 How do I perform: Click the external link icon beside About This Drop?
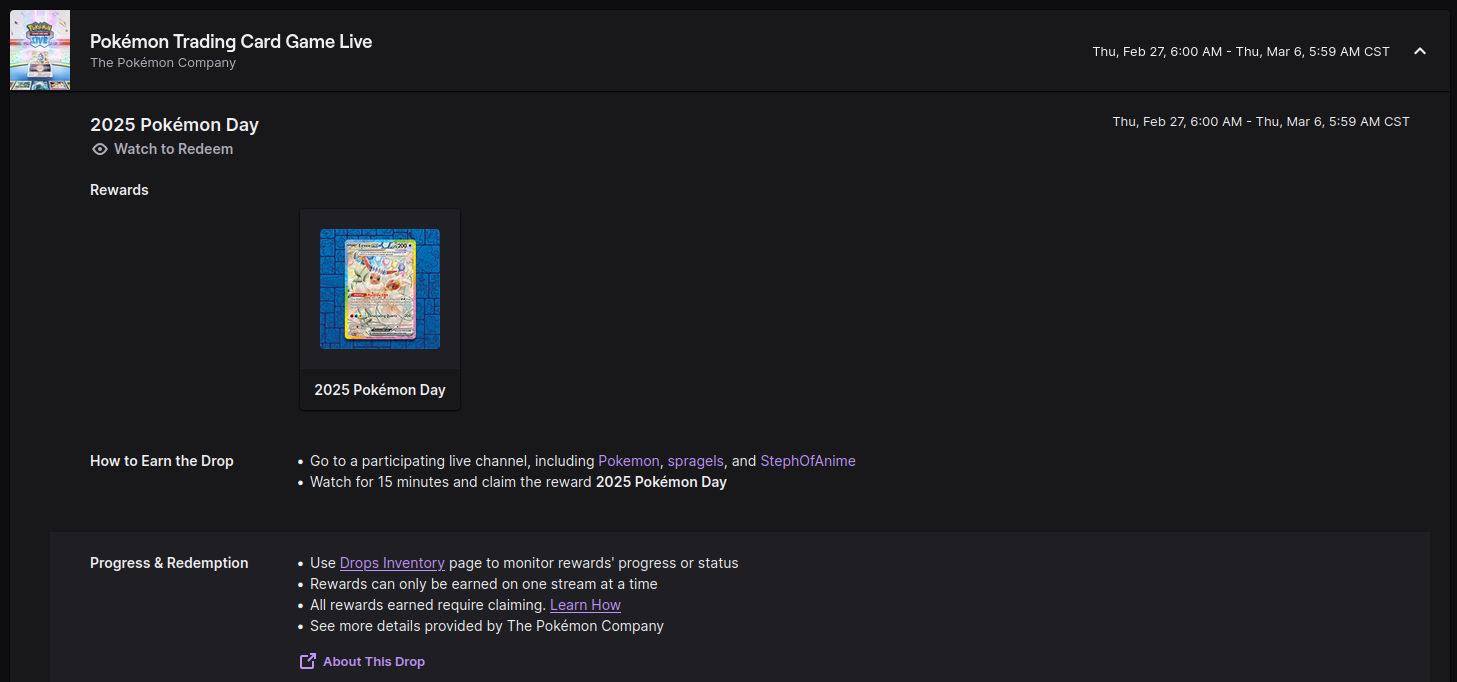tap(308, 661)
